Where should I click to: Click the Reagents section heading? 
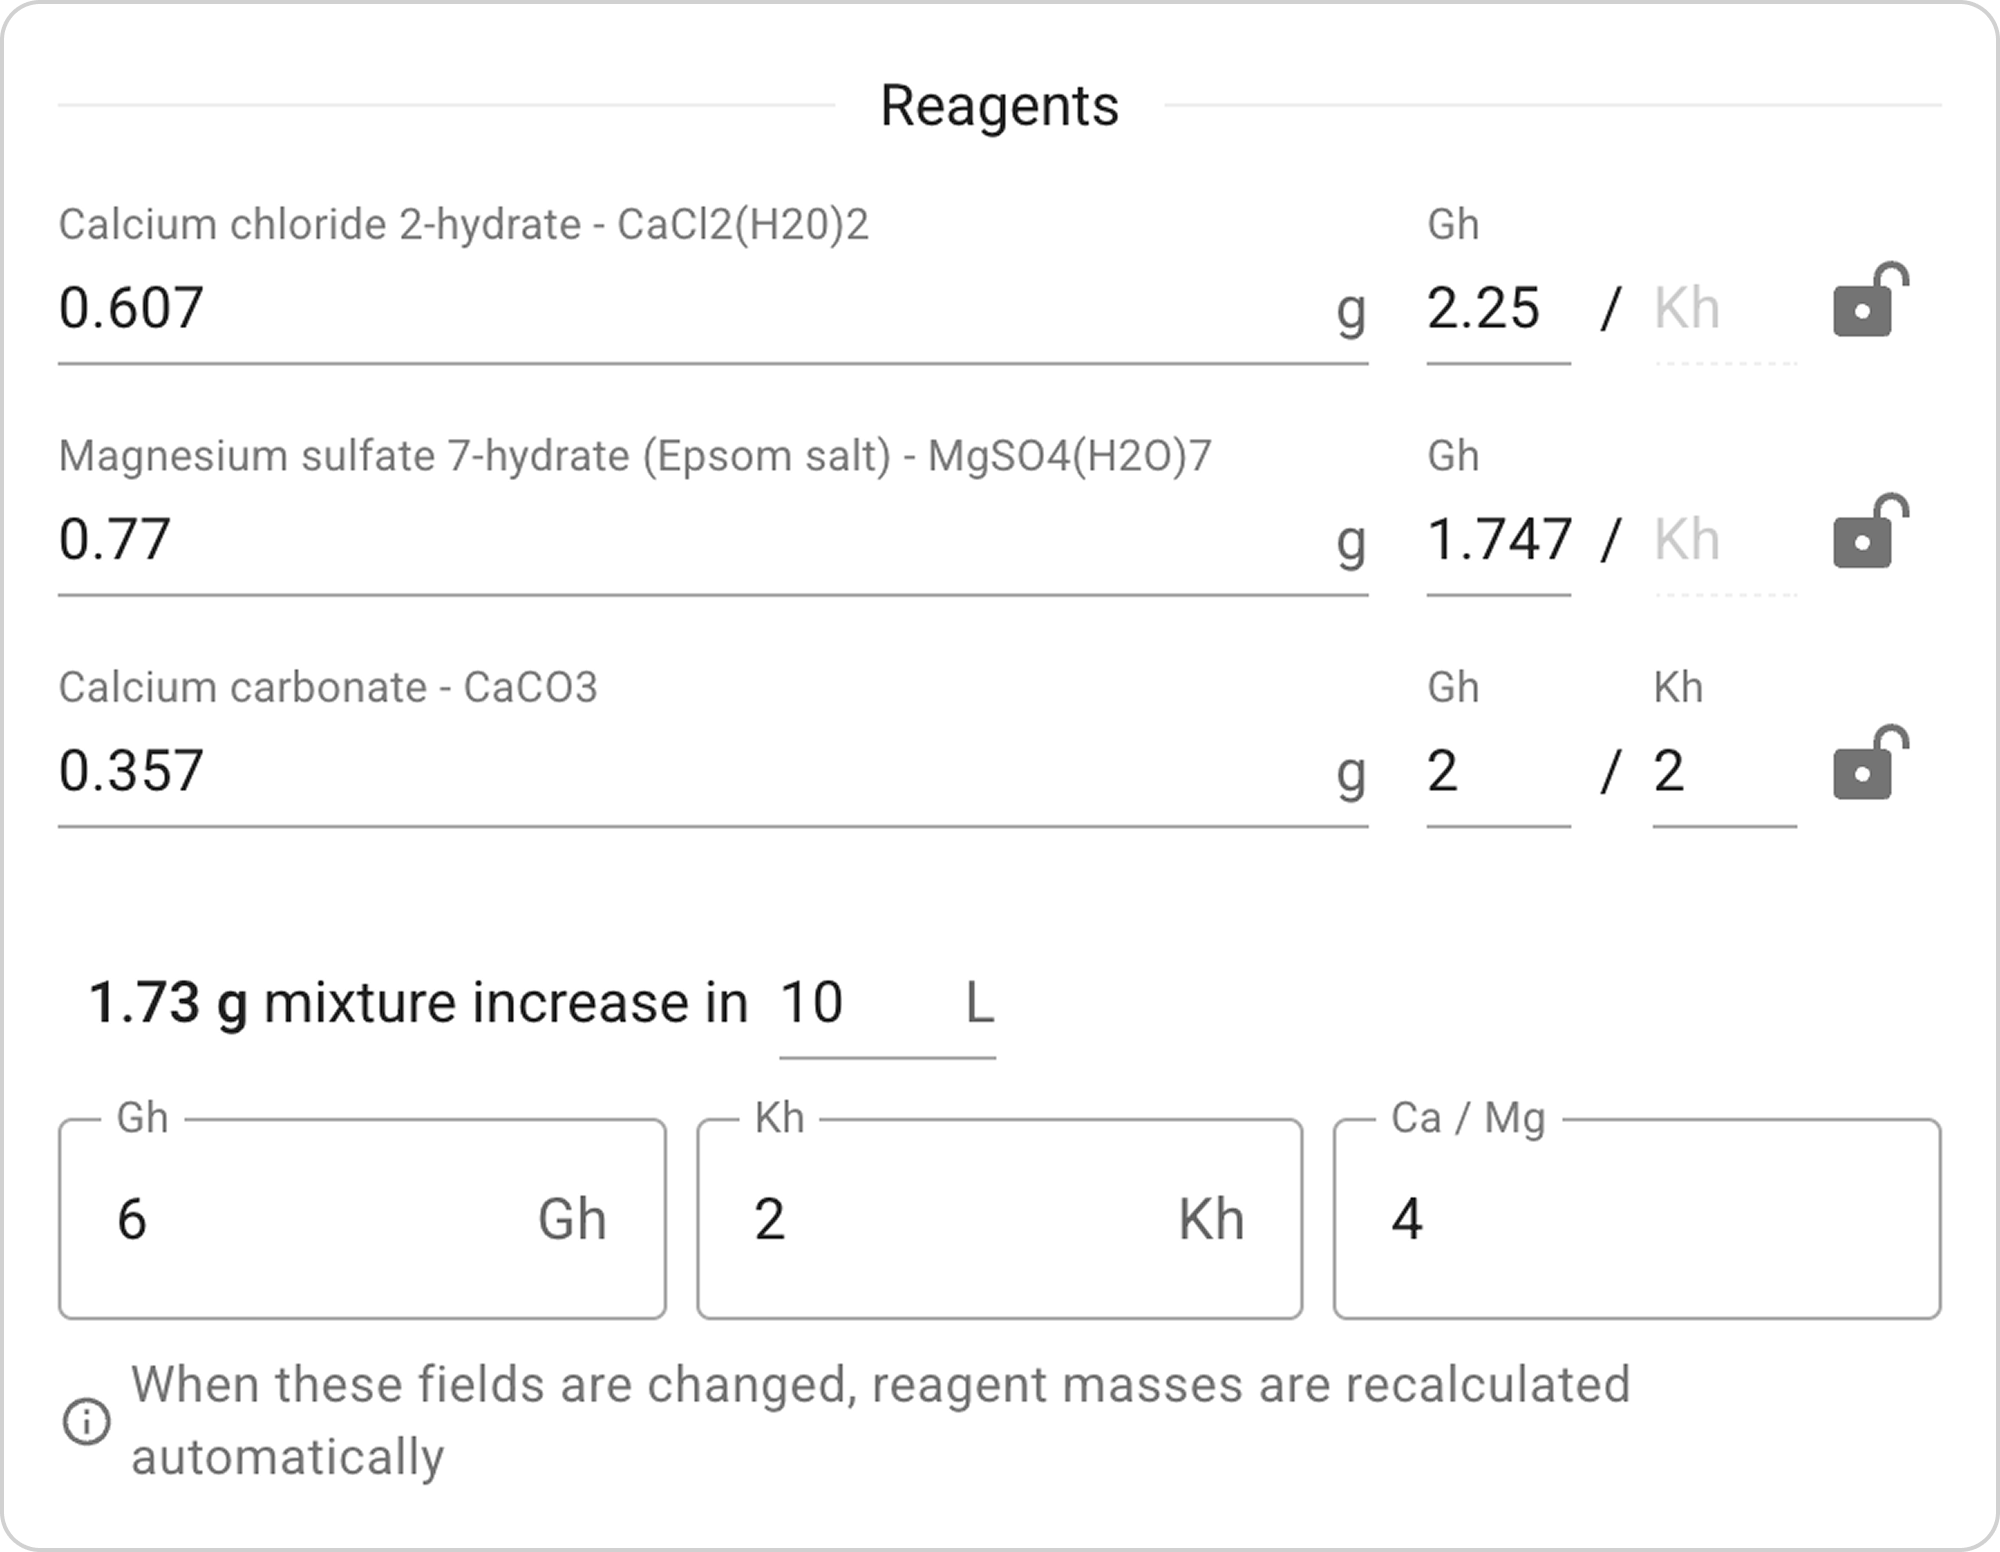[999, 106]
